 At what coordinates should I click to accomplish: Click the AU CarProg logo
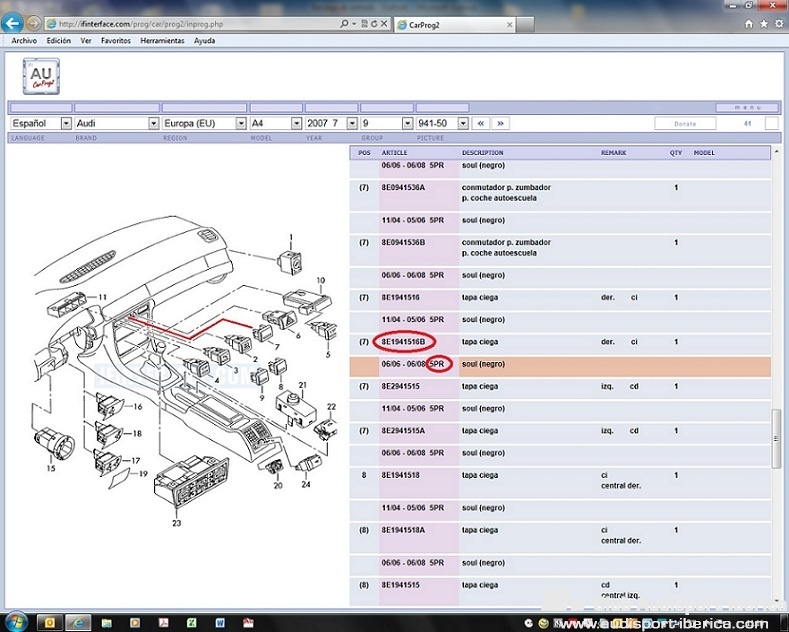point(41,76)
